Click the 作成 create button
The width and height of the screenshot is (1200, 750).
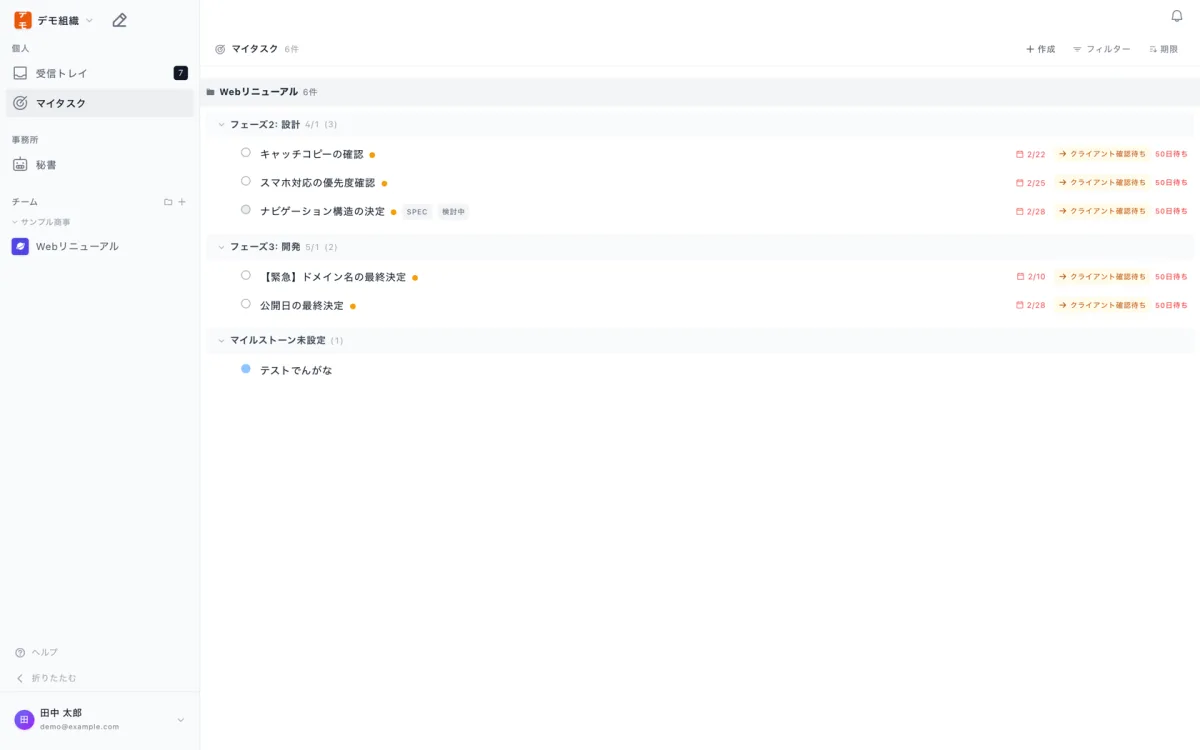click(x=1040, y=49)
